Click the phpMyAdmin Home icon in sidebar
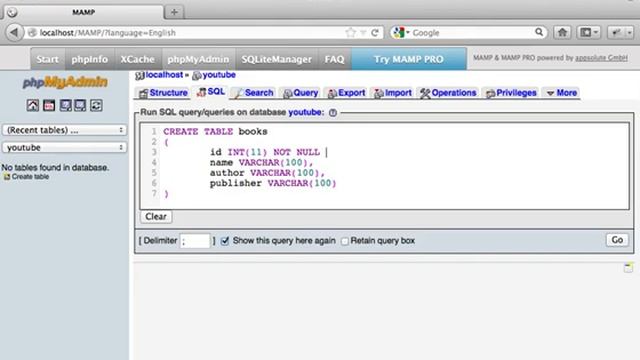Viewport: 640px width, 360px height. 33,105
